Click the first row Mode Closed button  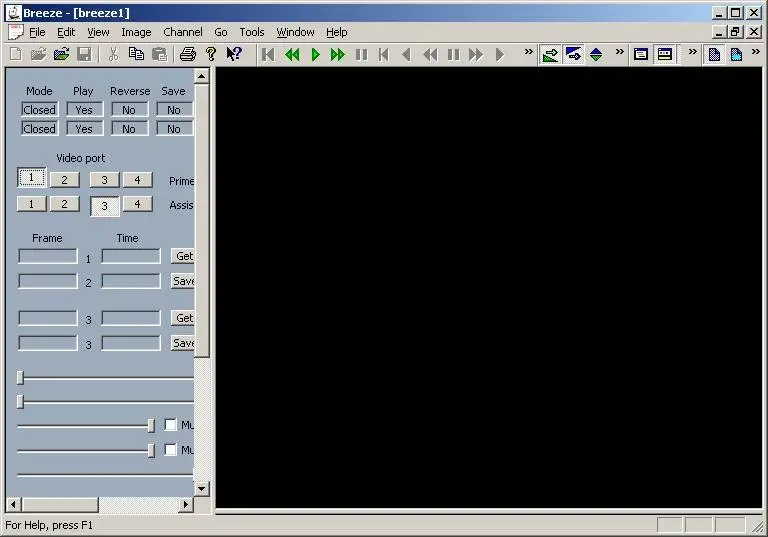[39, 110]
